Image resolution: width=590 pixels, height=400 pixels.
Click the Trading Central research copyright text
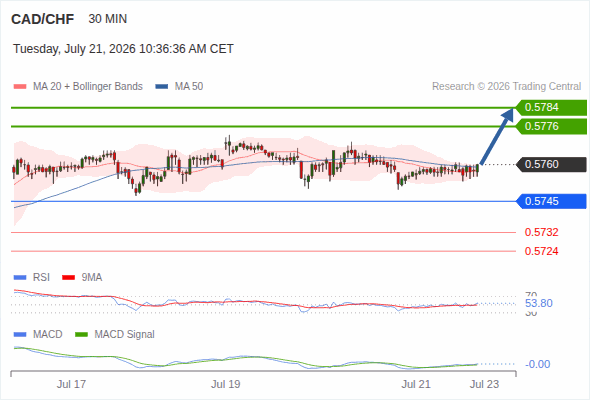(506, 87)
